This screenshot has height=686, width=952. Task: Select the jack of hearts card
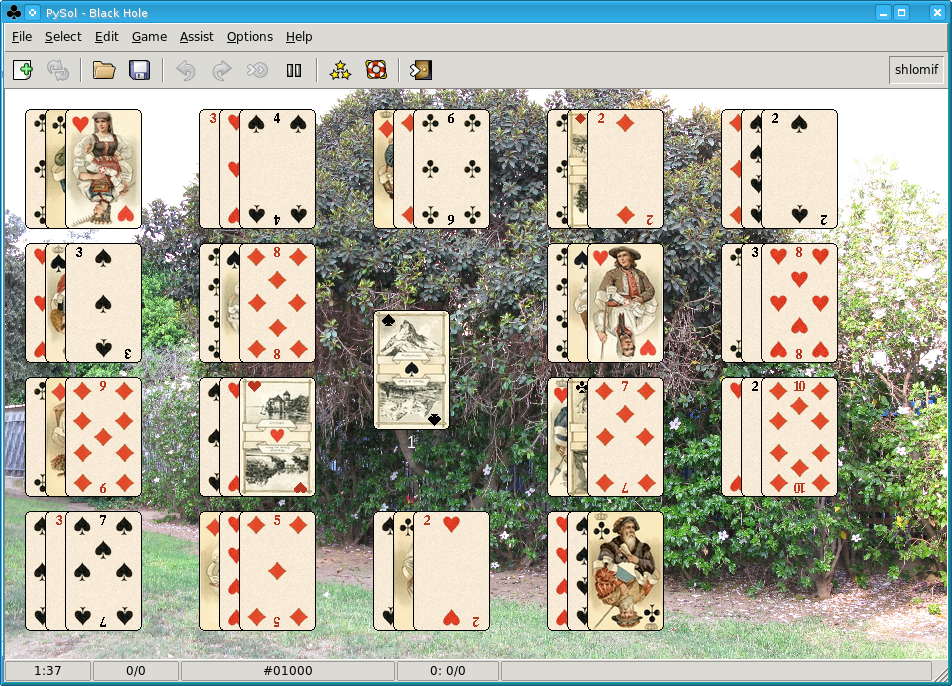coord(625,303)
